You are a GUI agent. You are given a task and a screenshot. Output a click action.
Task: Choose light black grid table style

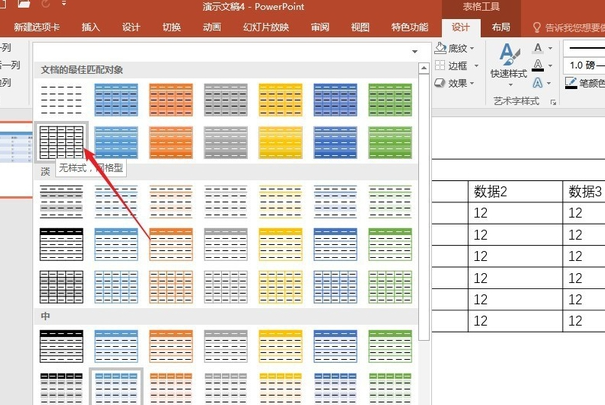[x=61, y=287]
